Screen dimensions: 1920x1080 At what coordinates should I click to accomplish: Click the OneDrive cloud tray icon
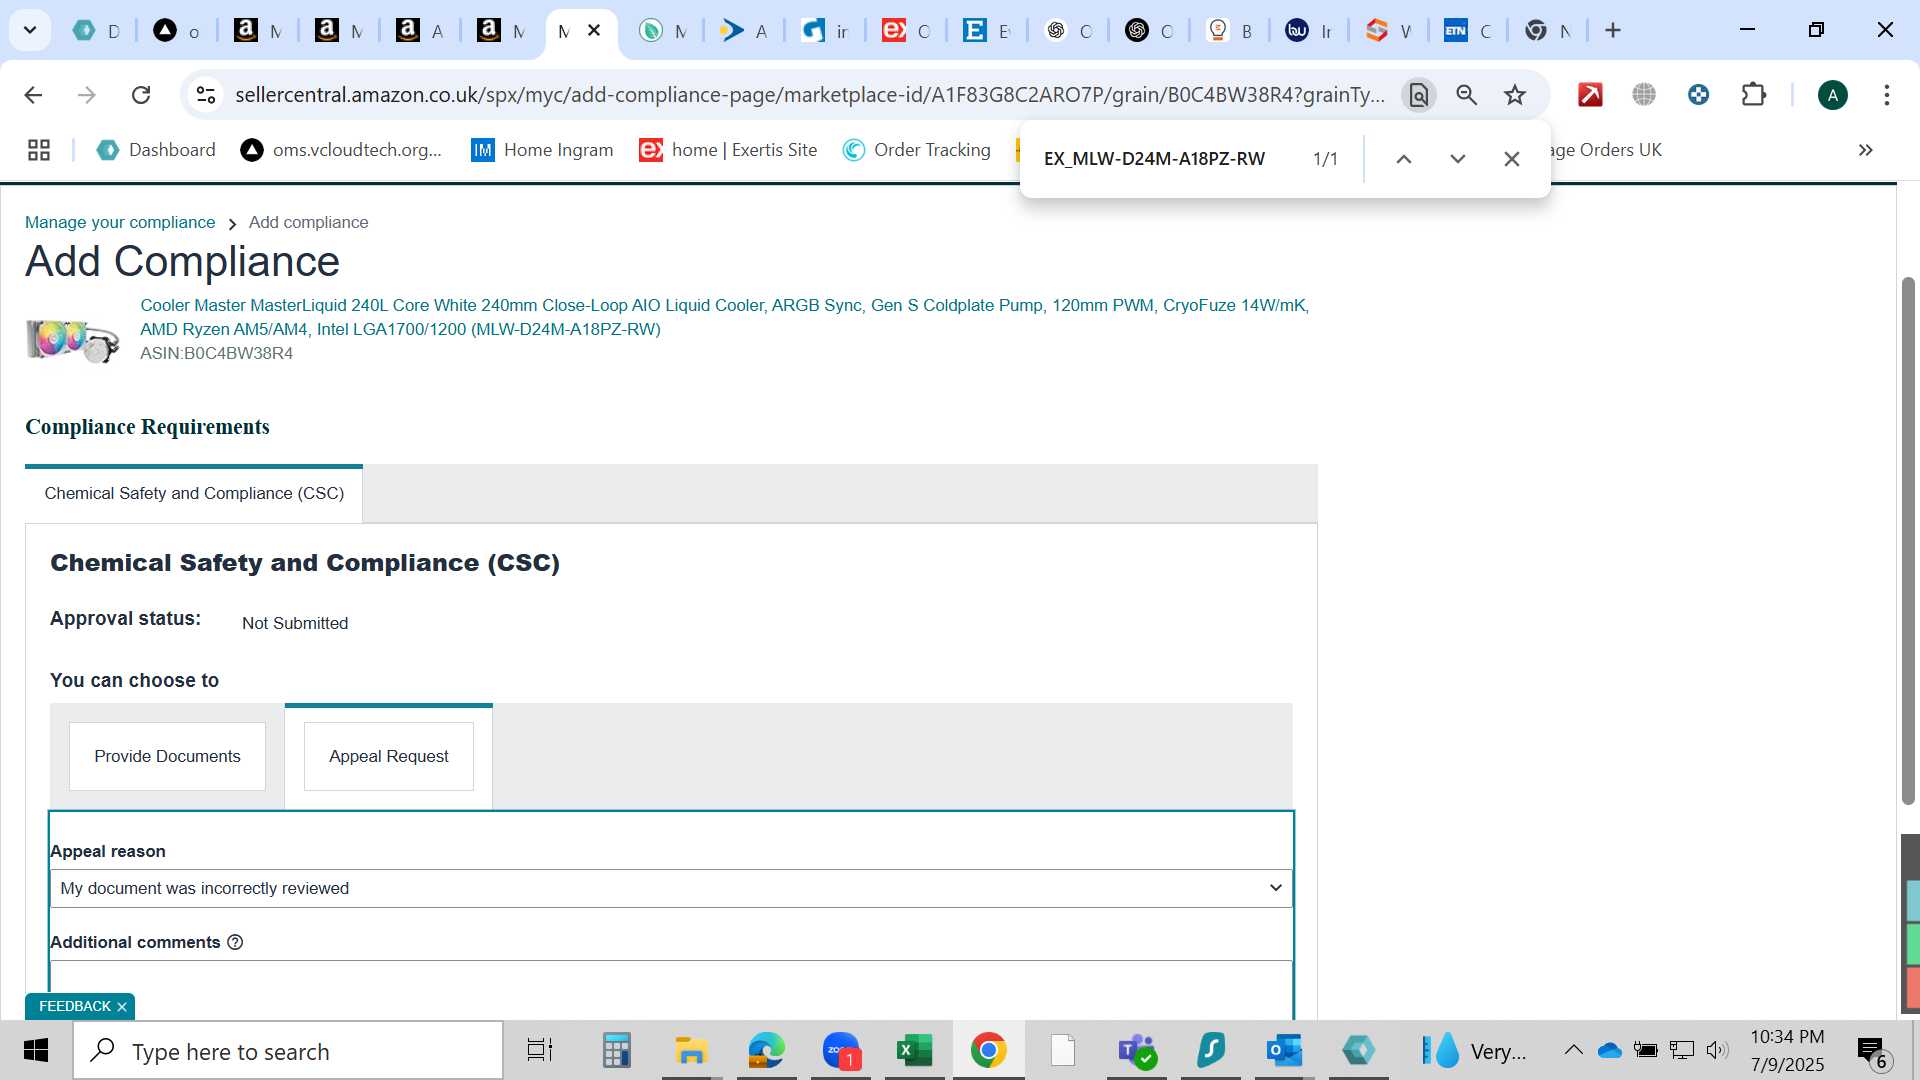1609,1050
